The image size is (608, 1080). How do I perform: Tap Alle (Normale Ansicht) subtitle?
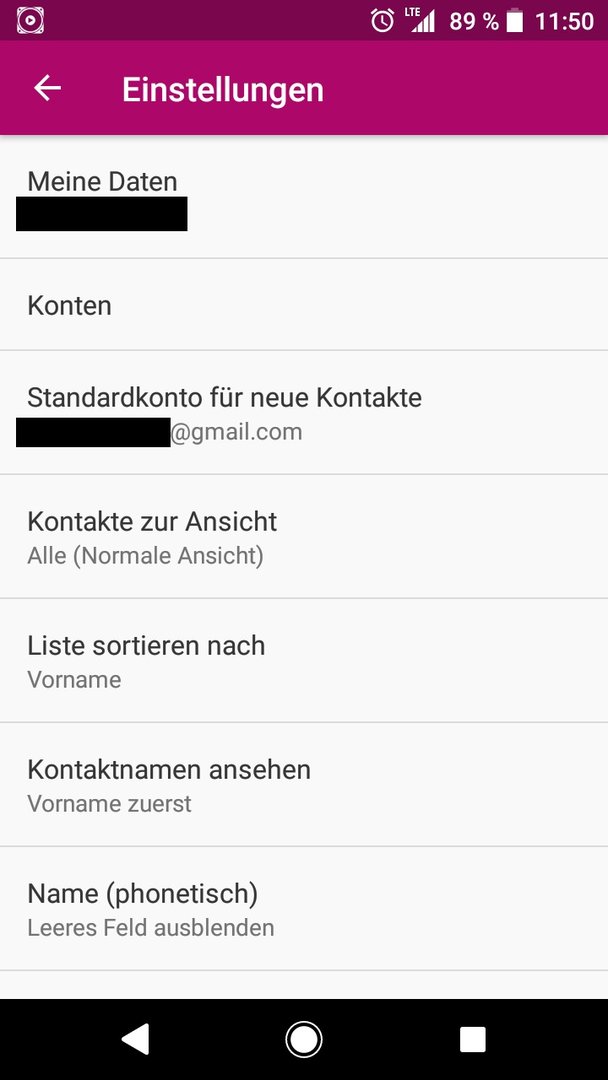(145, 555)
